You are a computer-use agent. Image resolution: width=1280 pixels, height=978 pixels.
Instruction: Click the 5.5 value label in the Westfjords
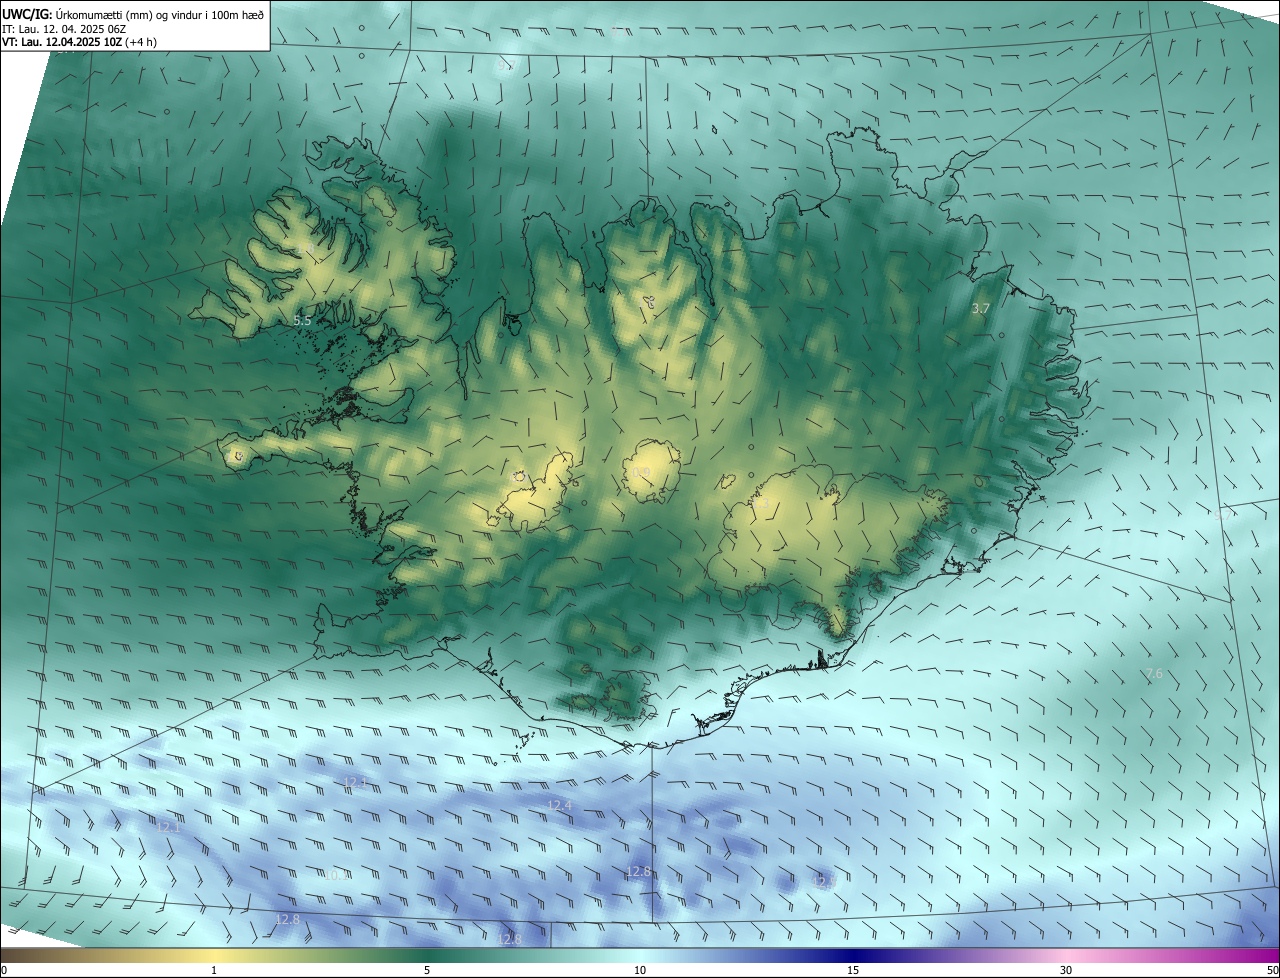pos(303,321)
